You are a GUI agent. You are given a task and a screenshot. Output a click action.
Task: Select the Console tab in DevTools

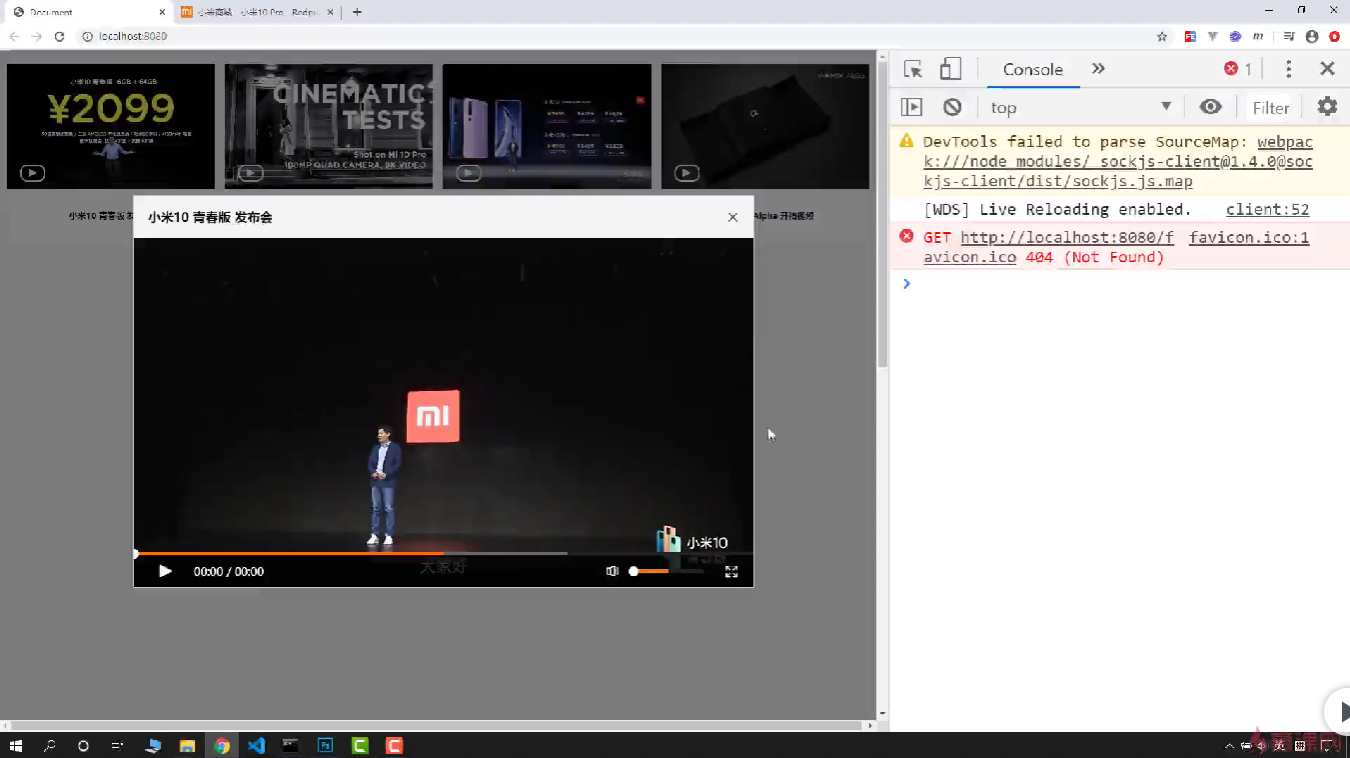(x=1033, y=69)
